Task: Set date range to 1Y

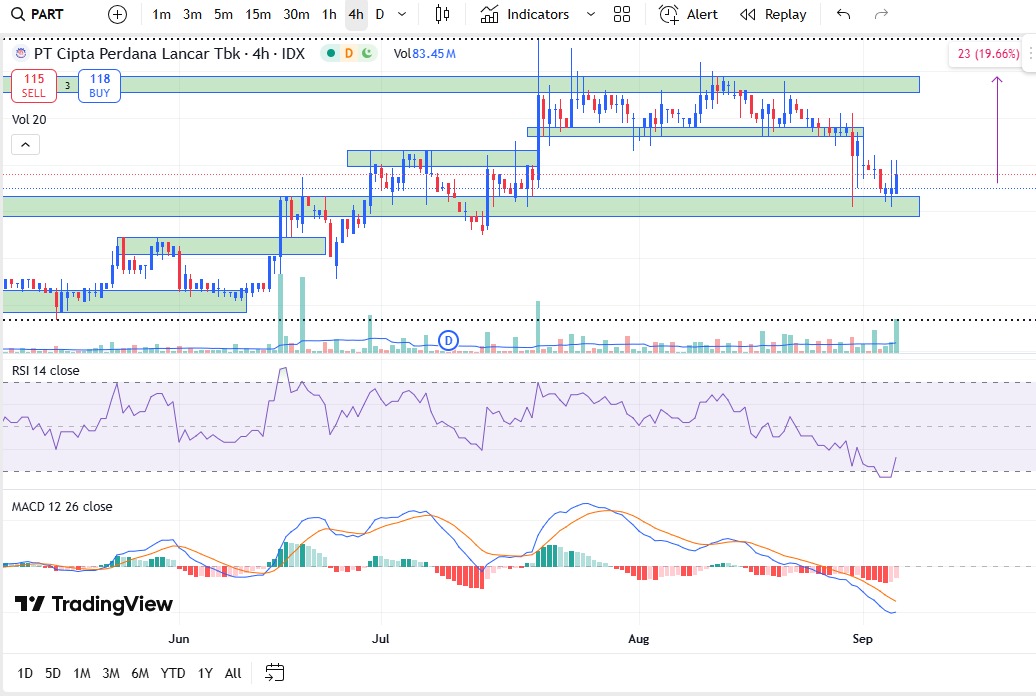Action: [x=205, y=674]
